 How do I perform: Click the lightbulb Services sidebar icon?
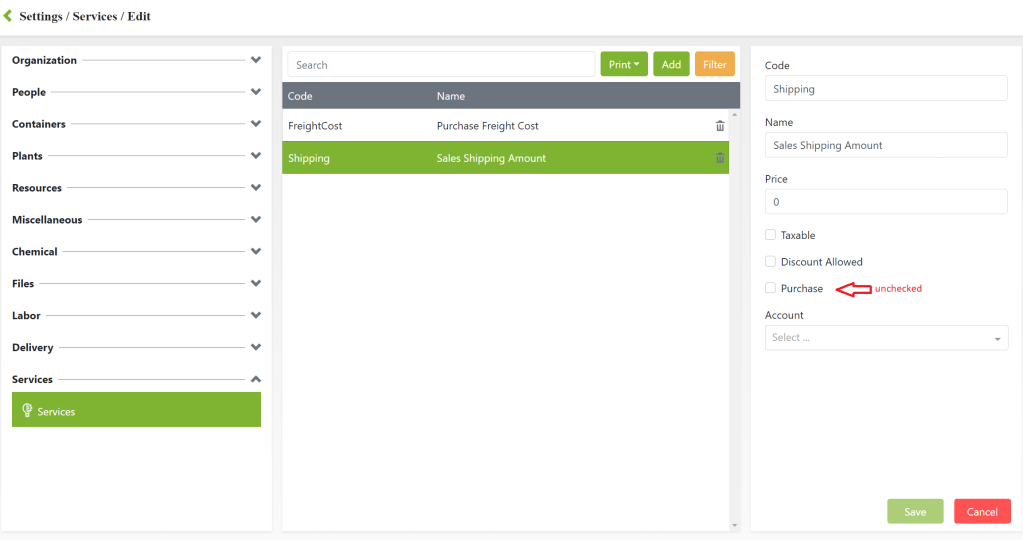(27, 411)
